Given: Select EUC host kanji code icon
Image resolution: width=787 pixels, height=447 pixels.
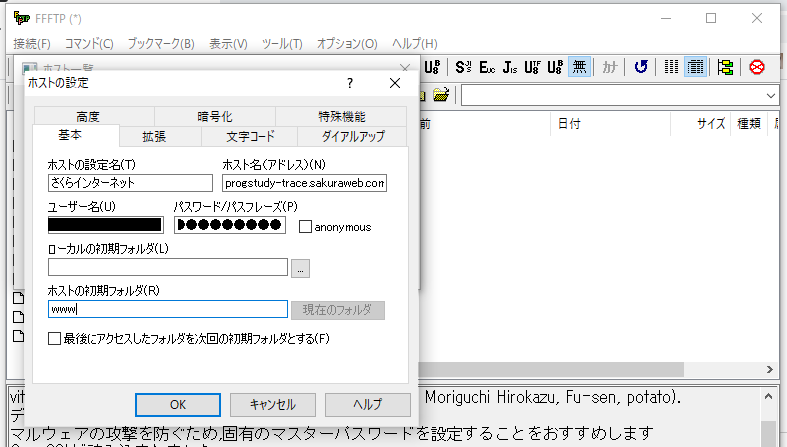Looking at the screenshot, I should point(487,67).
